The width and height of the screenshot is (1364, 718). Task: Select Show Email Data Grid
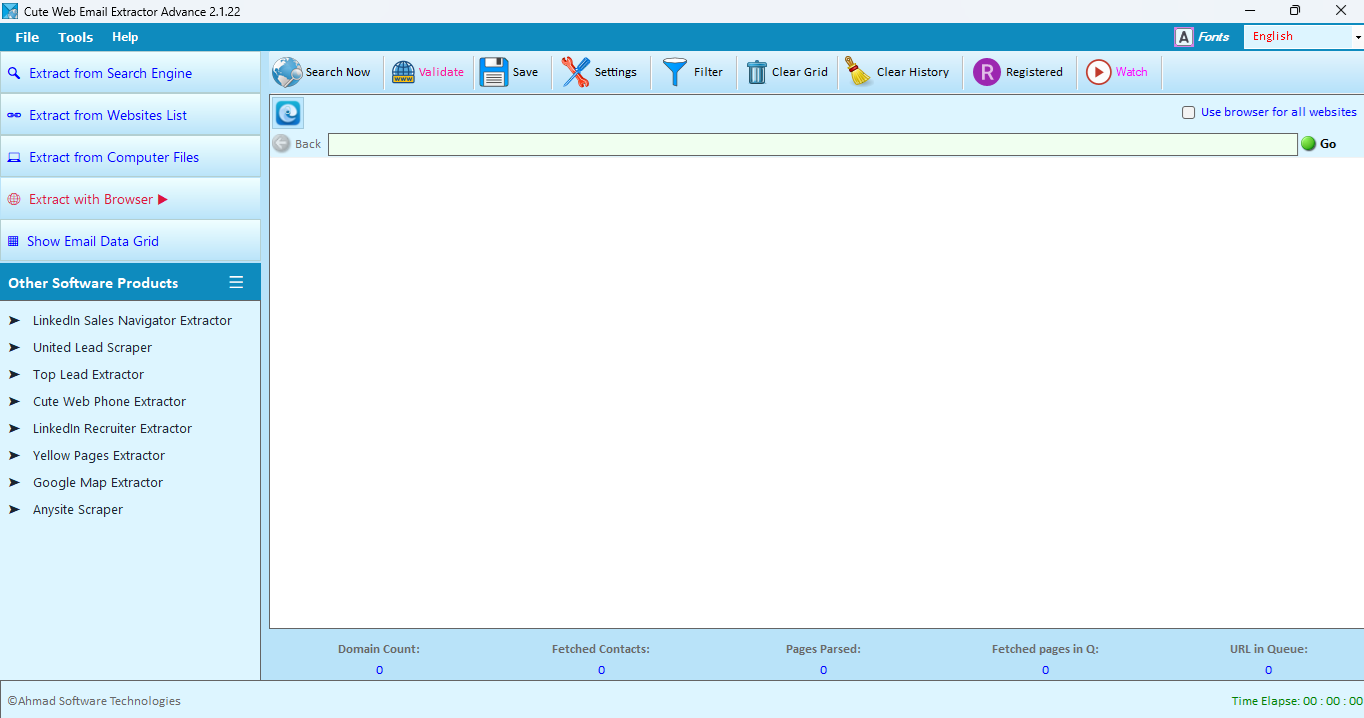coord(130,241)
